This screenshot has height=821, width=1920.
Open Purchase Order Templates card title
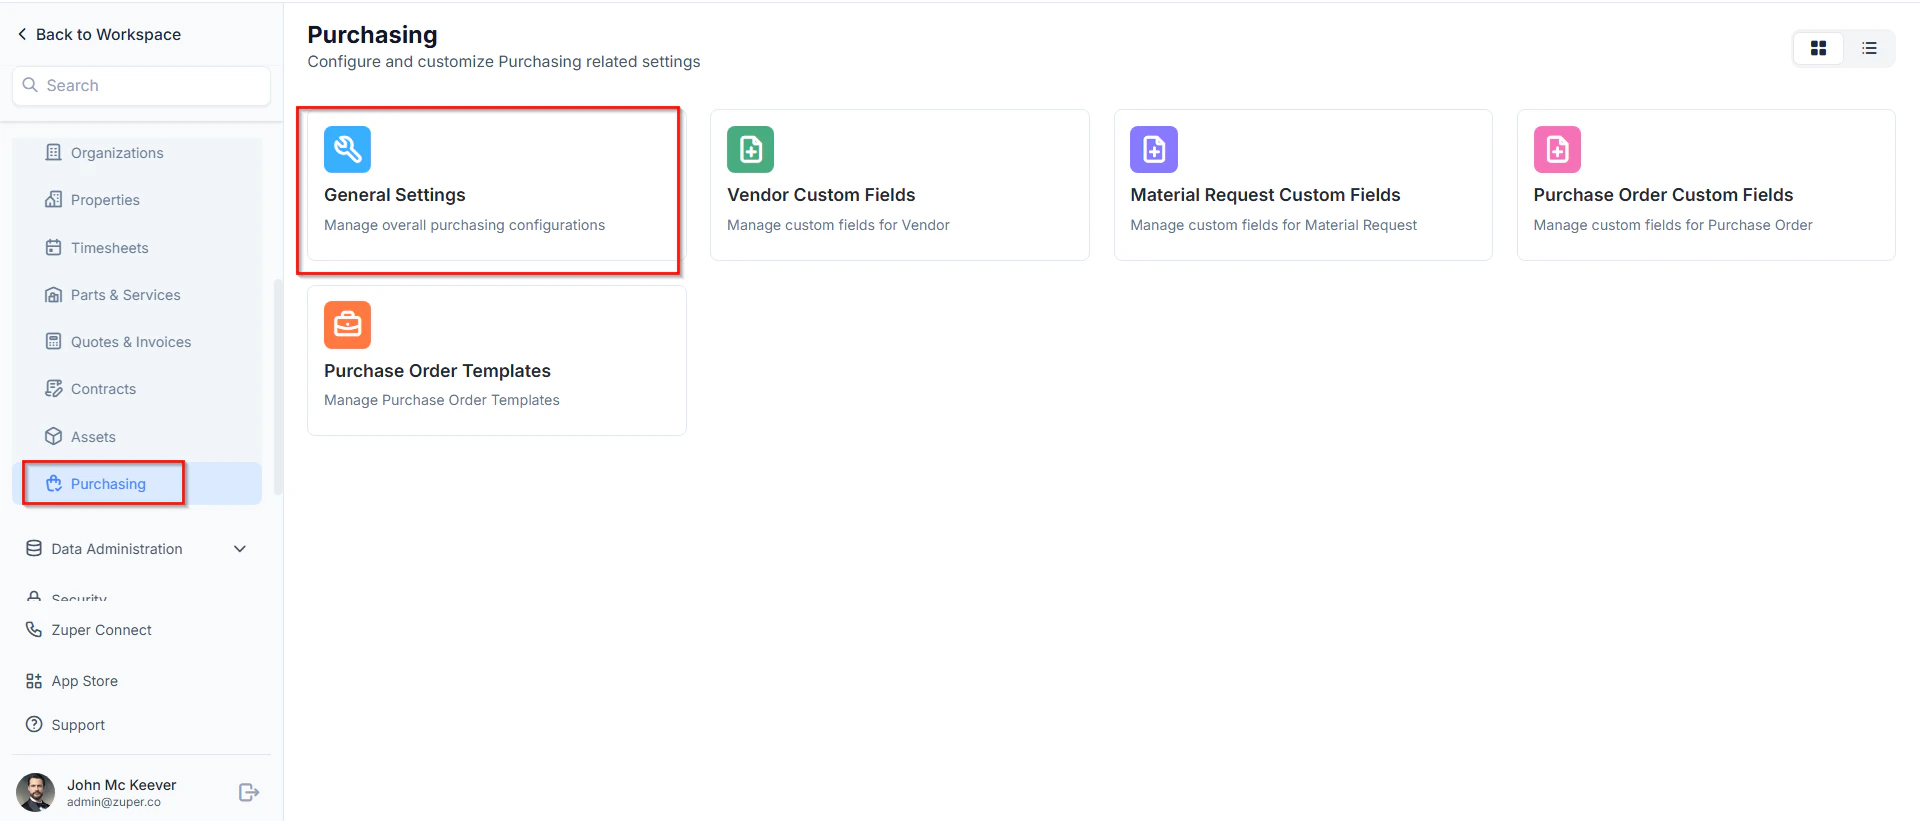437,371
